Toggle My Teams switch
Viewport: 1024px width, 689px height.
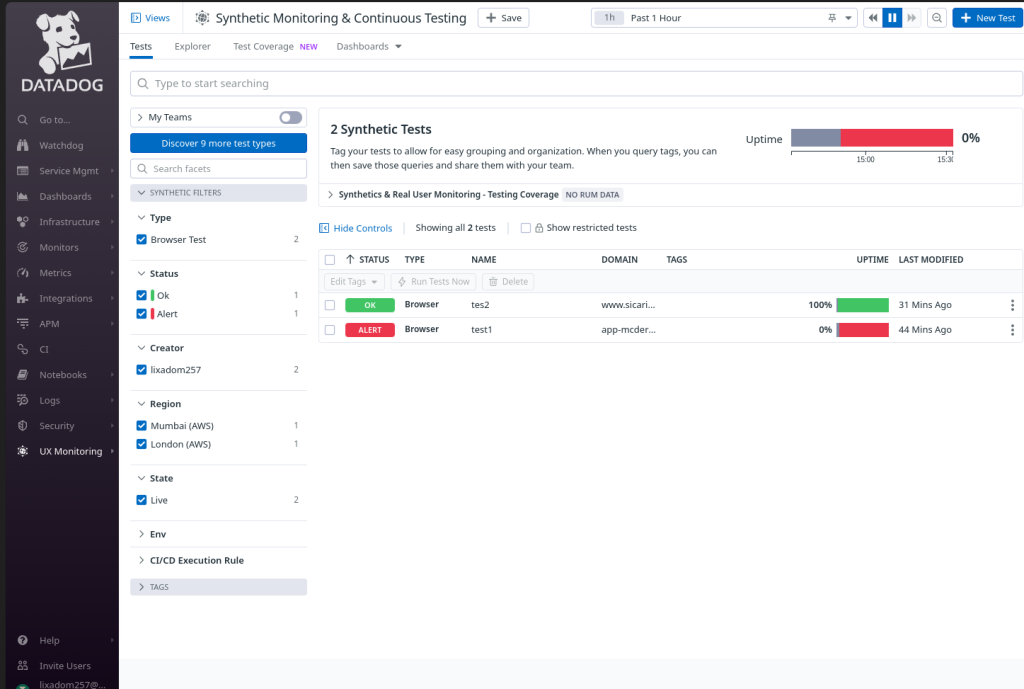point(291,118)
